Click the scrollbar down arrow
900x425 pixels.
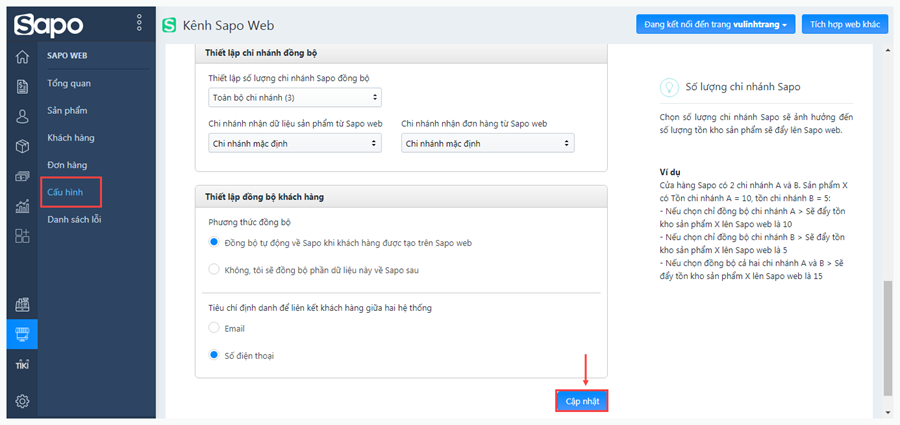pyautogui.click(x=887, y=414)
